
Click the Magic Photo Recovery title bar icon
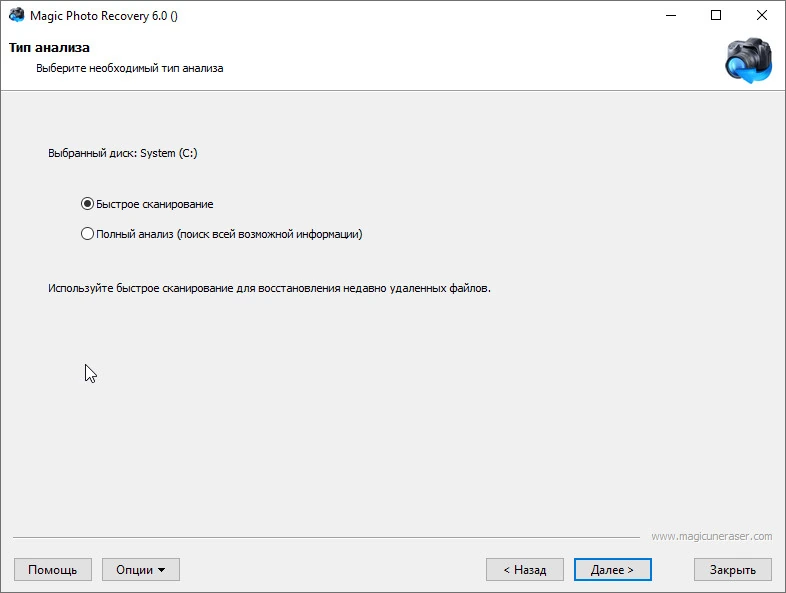[17, 15]
